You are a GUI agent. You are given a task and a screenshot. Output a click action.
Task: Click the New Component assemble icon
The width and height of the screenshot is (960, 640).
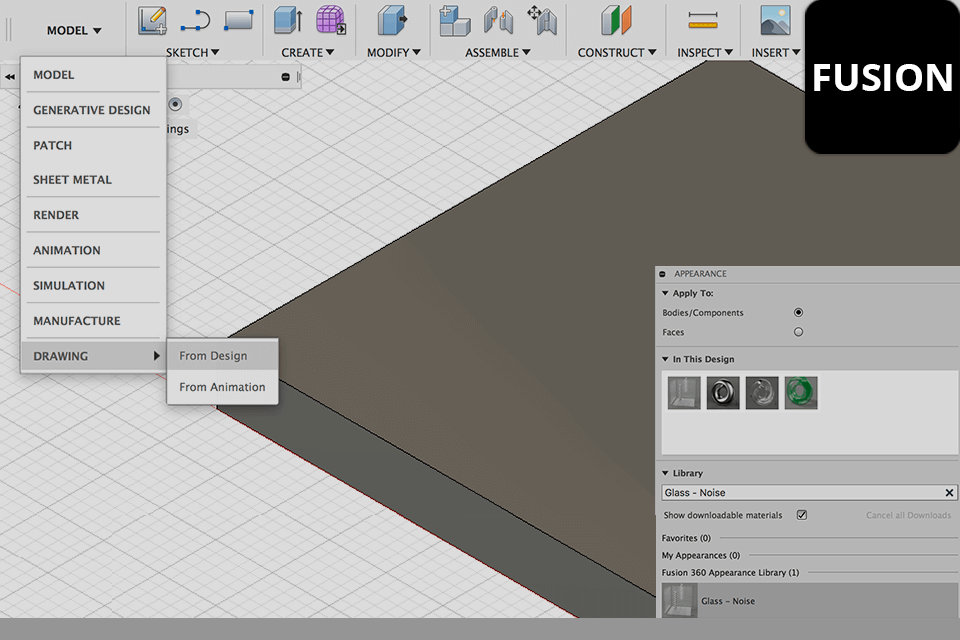[455, 20]
